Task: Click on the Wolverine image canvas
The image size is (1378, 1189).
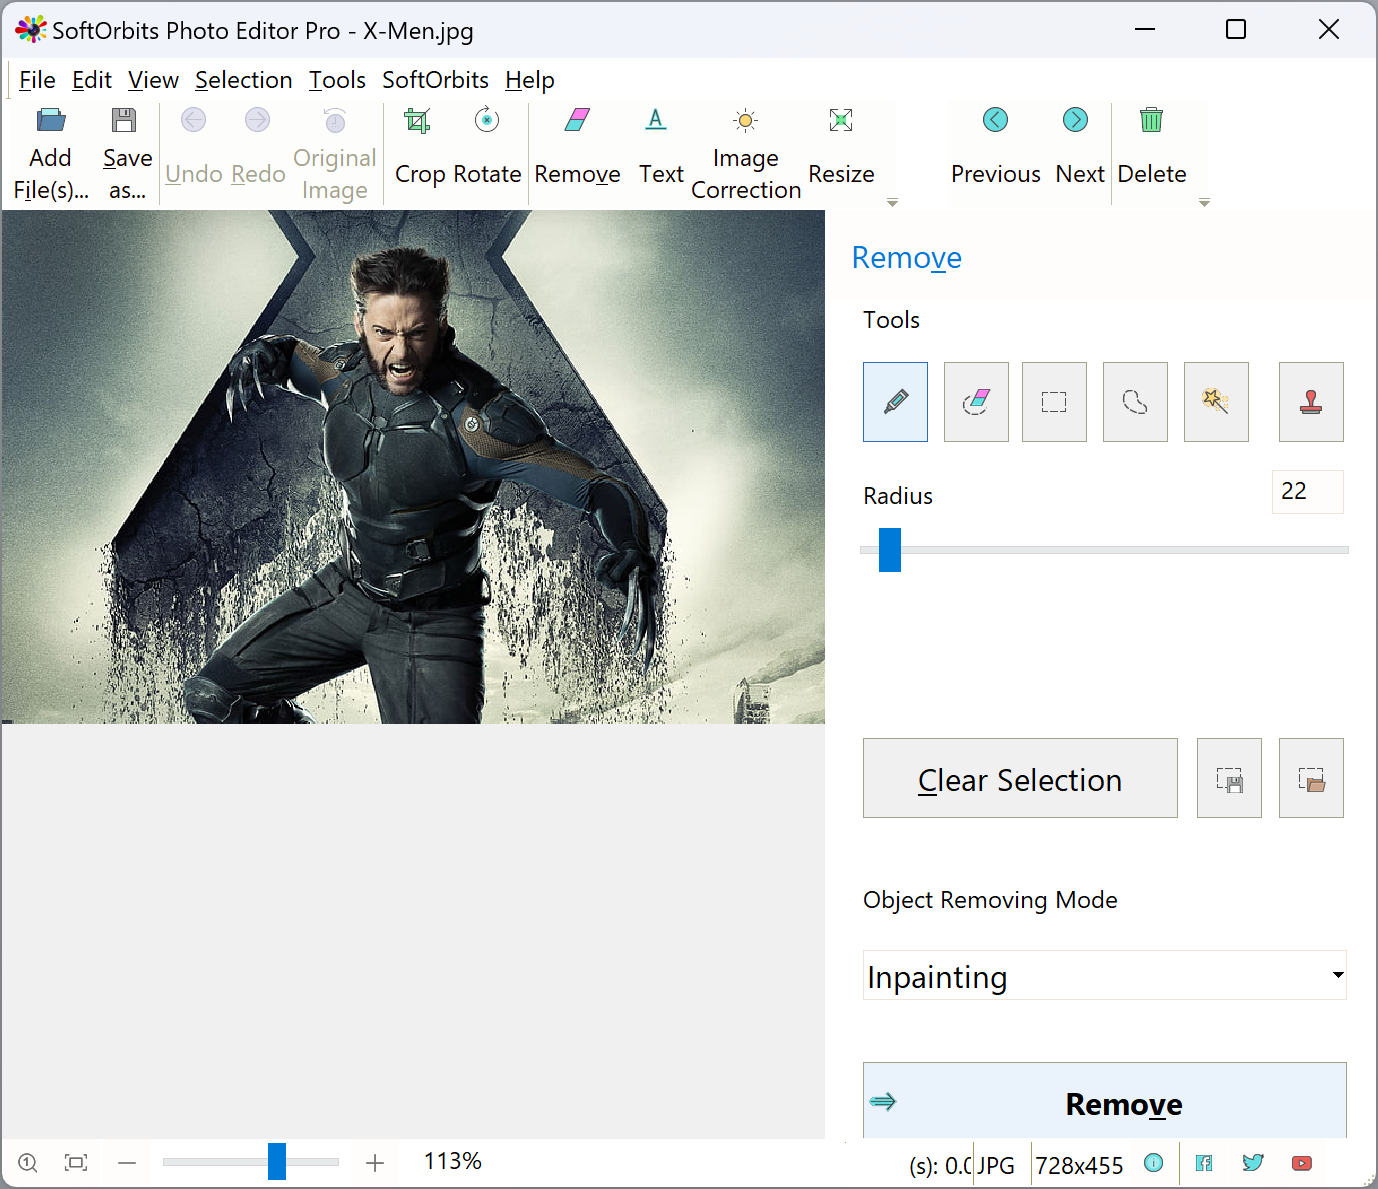Action: tap(413, 467)
